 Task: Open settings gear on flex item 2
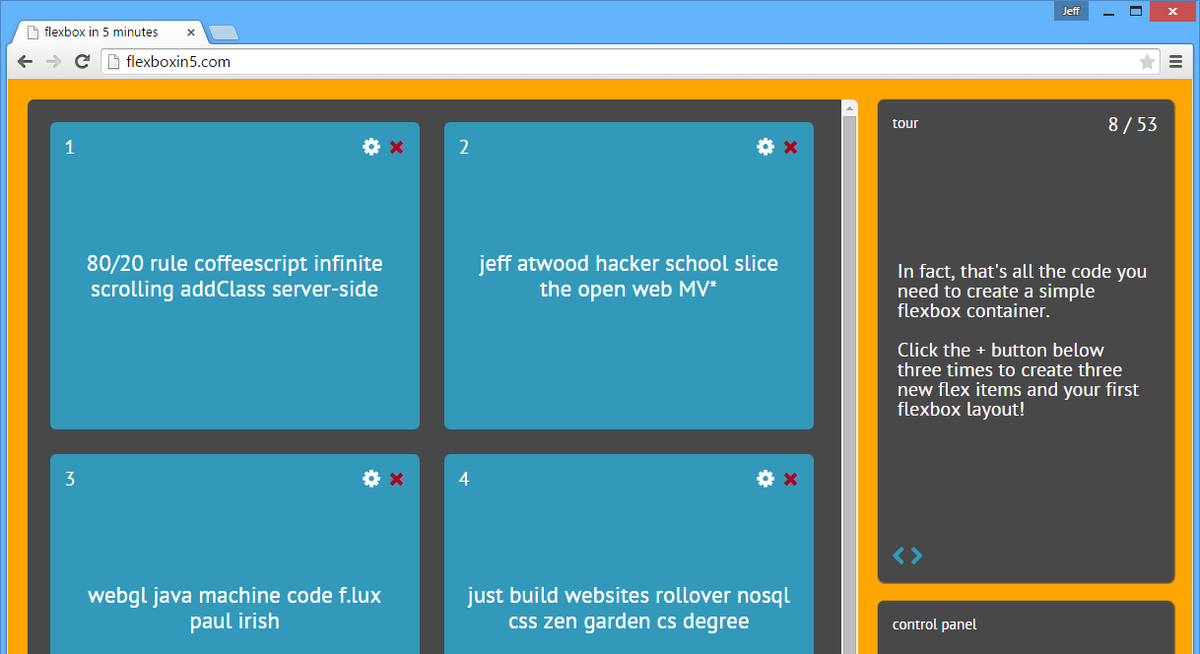(765, 147)
